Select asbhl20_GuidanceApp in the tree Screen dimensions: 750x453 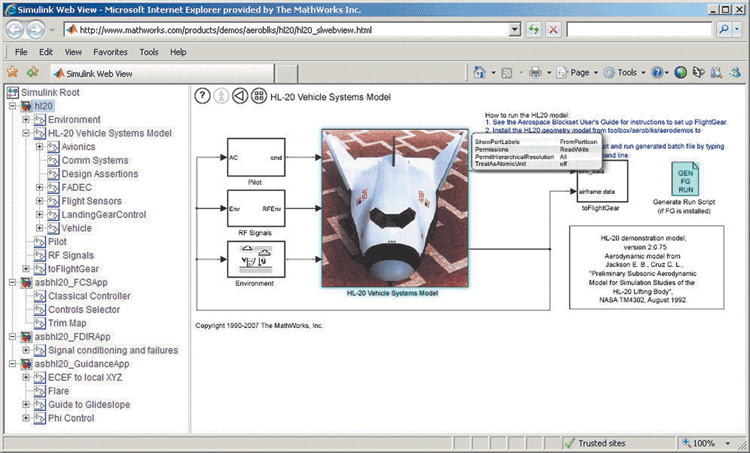(81, 364)
